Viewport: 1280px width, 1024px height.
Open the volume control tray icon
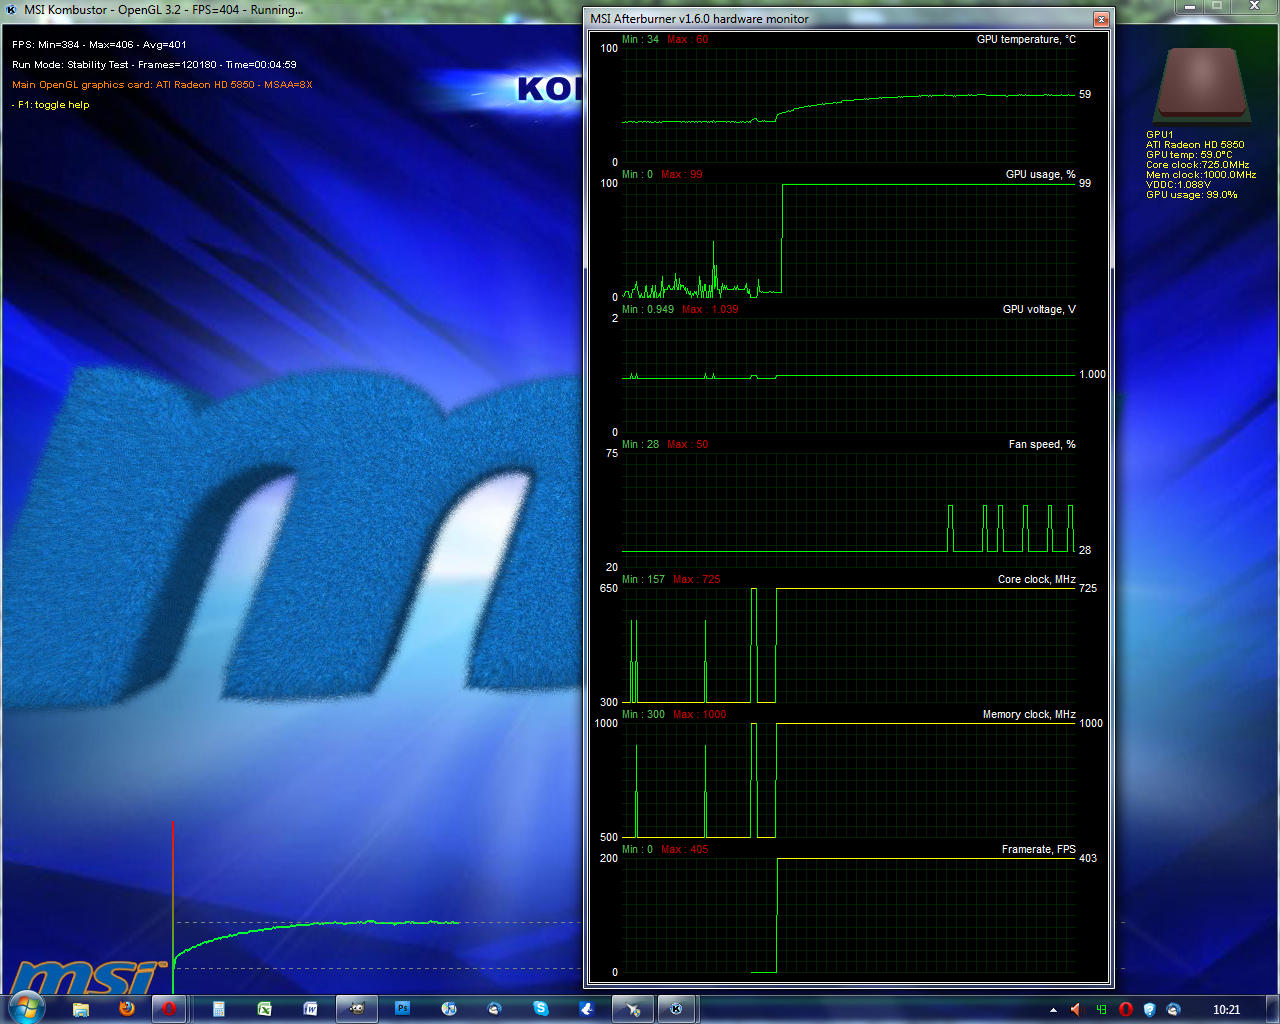tap(1076, 1010)
